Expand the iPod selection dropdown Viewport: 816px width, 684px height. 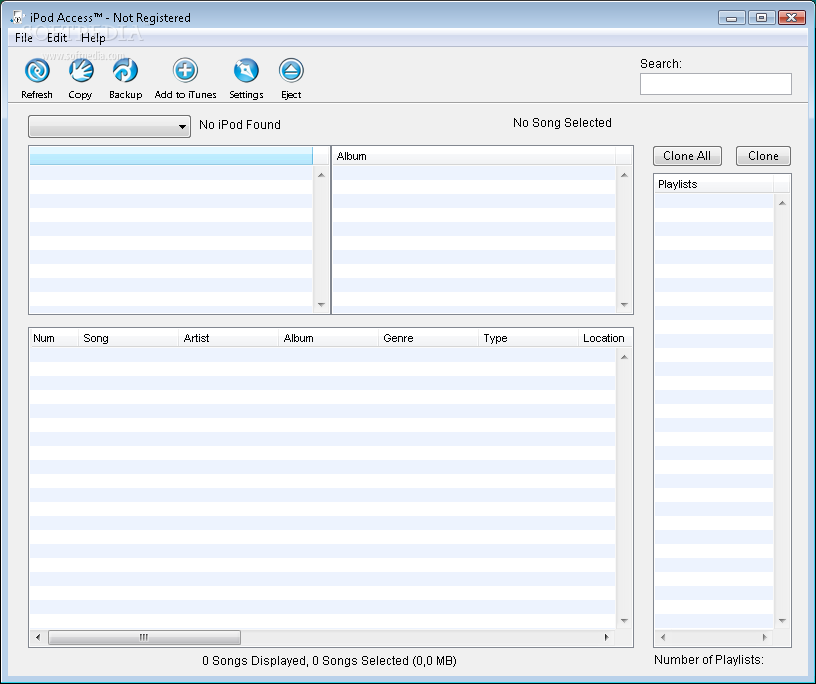[109, 126]
